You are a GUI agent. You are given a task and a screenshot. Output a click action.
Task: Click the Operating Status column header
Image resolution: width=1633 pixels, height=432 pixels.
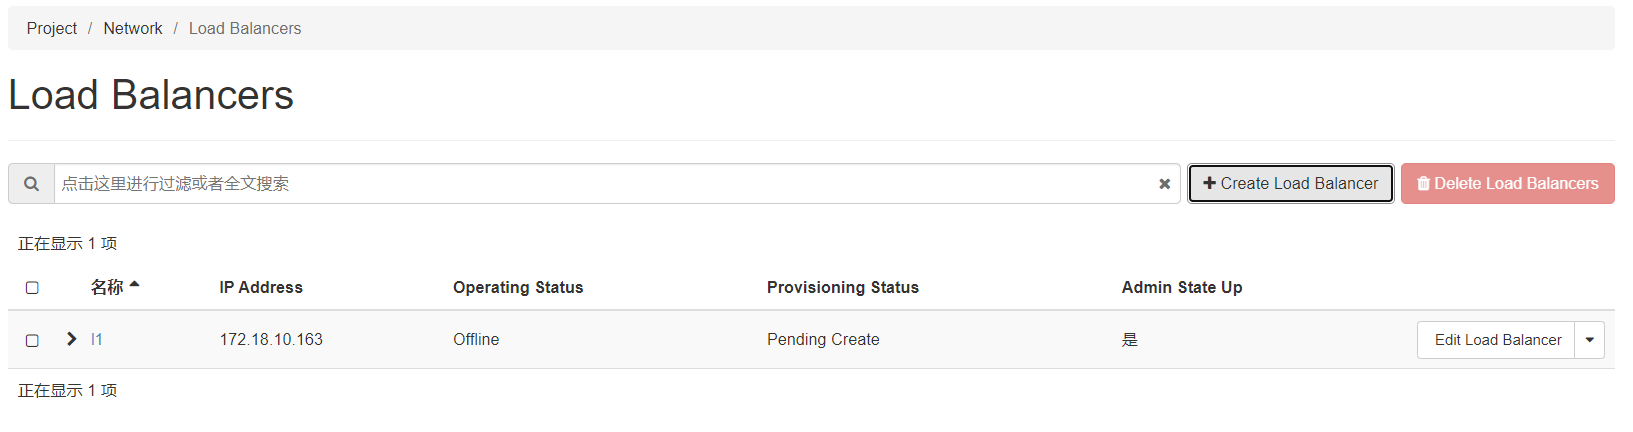518,288
